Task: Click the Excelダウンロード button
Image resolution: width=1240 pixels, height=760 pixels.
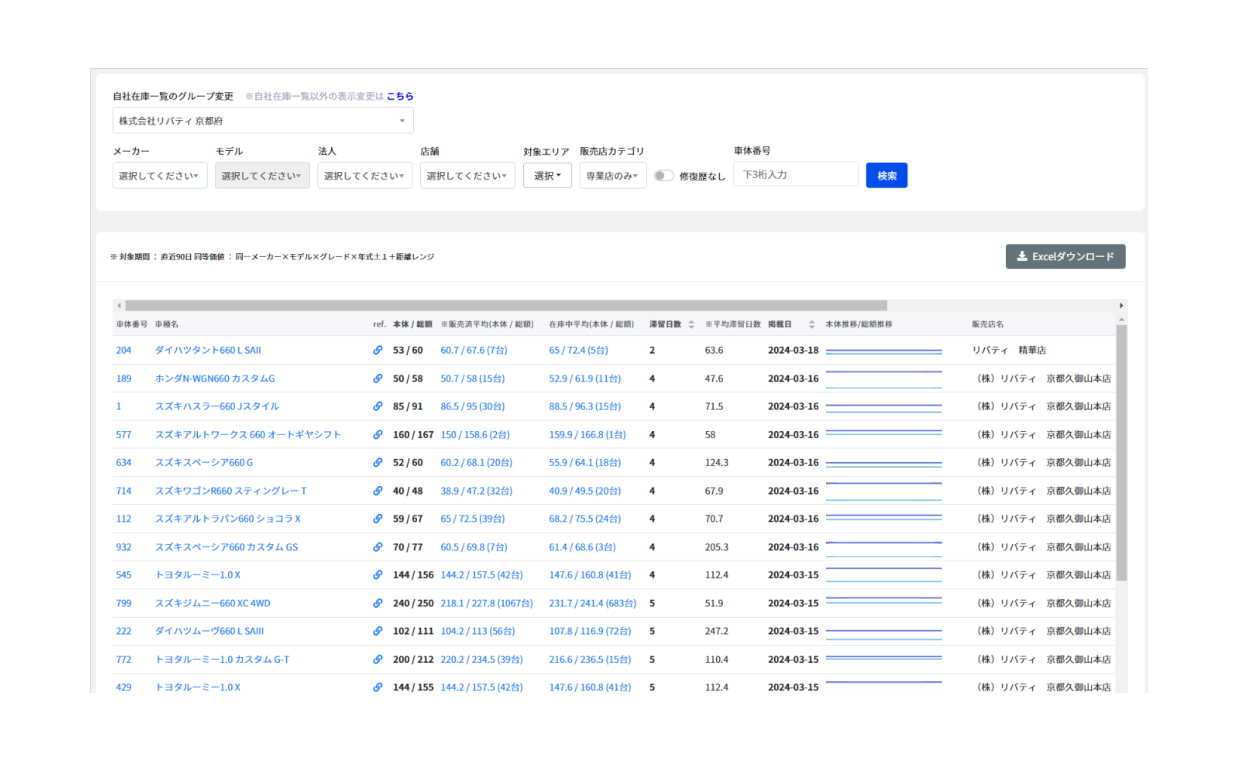Action: (1065, 257)
